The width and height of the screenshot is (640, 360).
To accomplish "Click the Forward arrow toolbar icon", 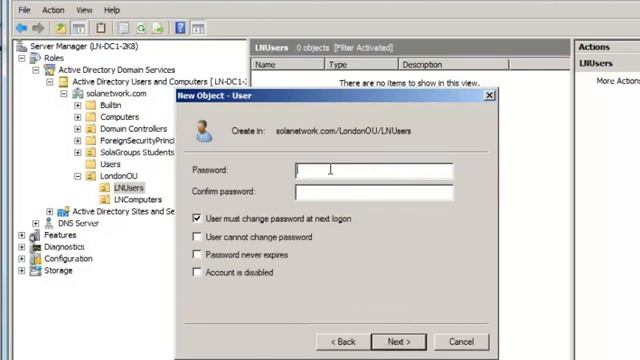I will [38, 28].
